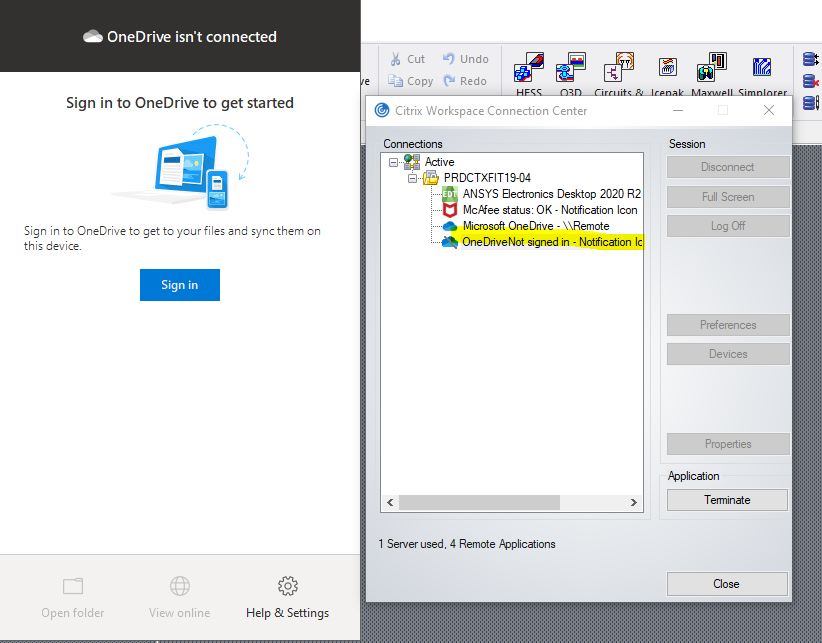
Task: Click '1 Server used, 4 Remote Applications' text
Action: tap(467, 544)
